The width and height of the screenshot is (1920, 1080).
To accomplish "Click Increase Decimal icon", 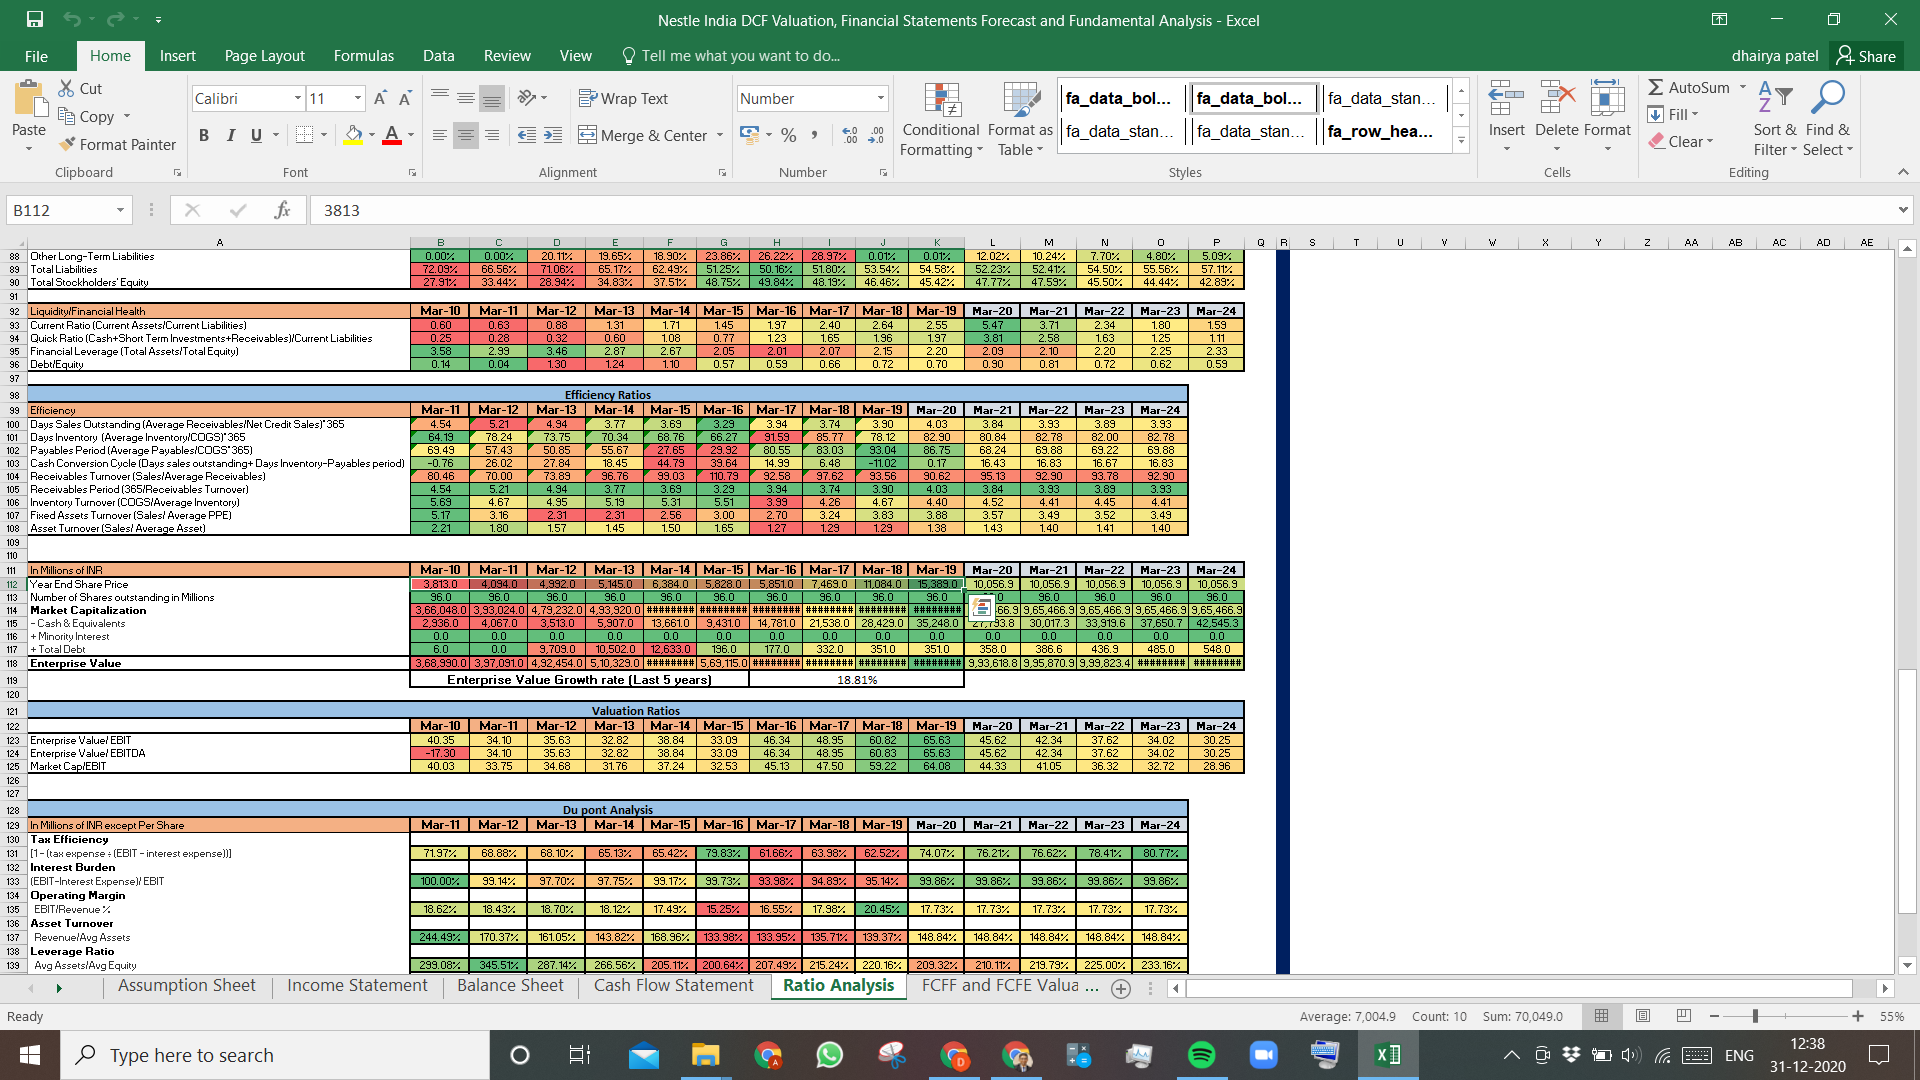I will [x=850, y=135].
